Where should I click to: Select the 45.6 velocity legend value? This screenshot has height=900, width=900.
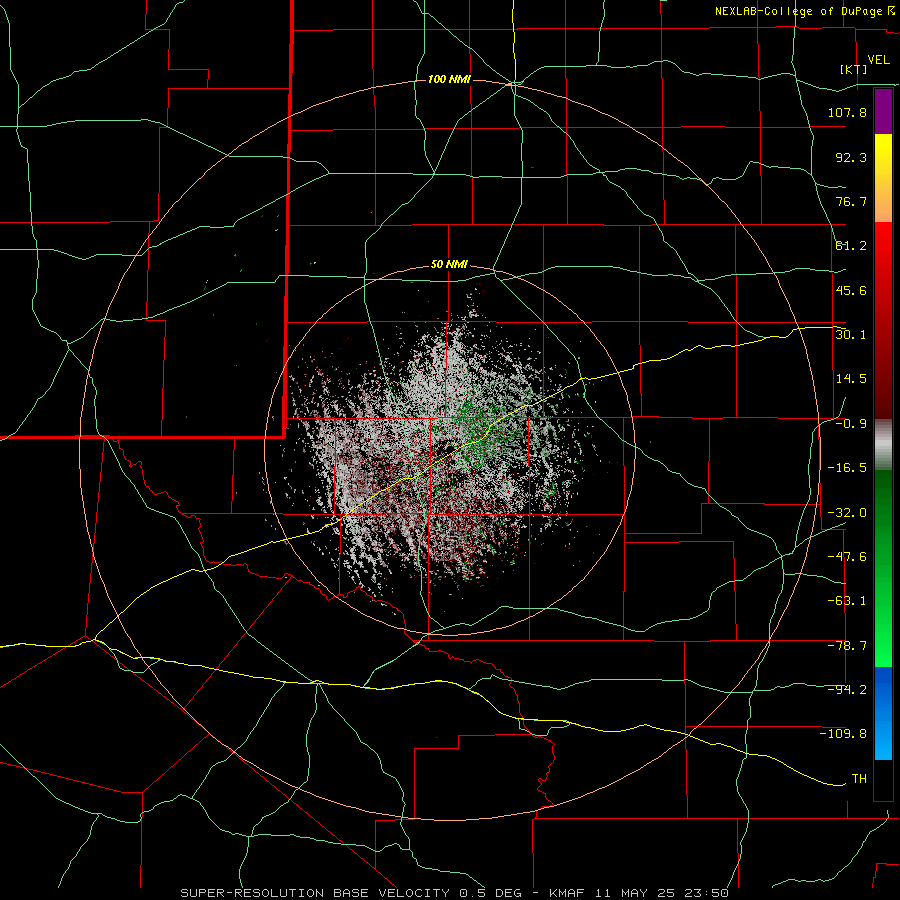[x=851, y=290]
